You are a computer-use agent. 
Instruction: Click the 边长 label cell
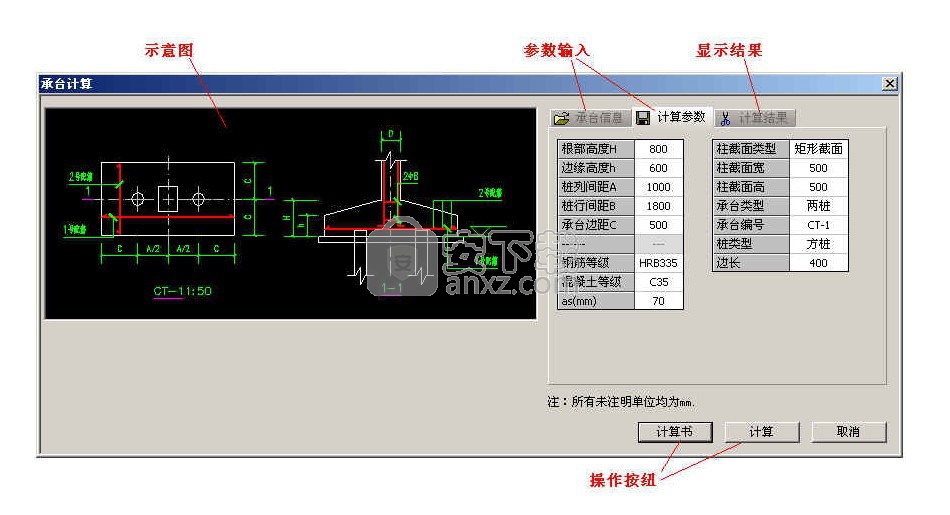pos(751,263)
